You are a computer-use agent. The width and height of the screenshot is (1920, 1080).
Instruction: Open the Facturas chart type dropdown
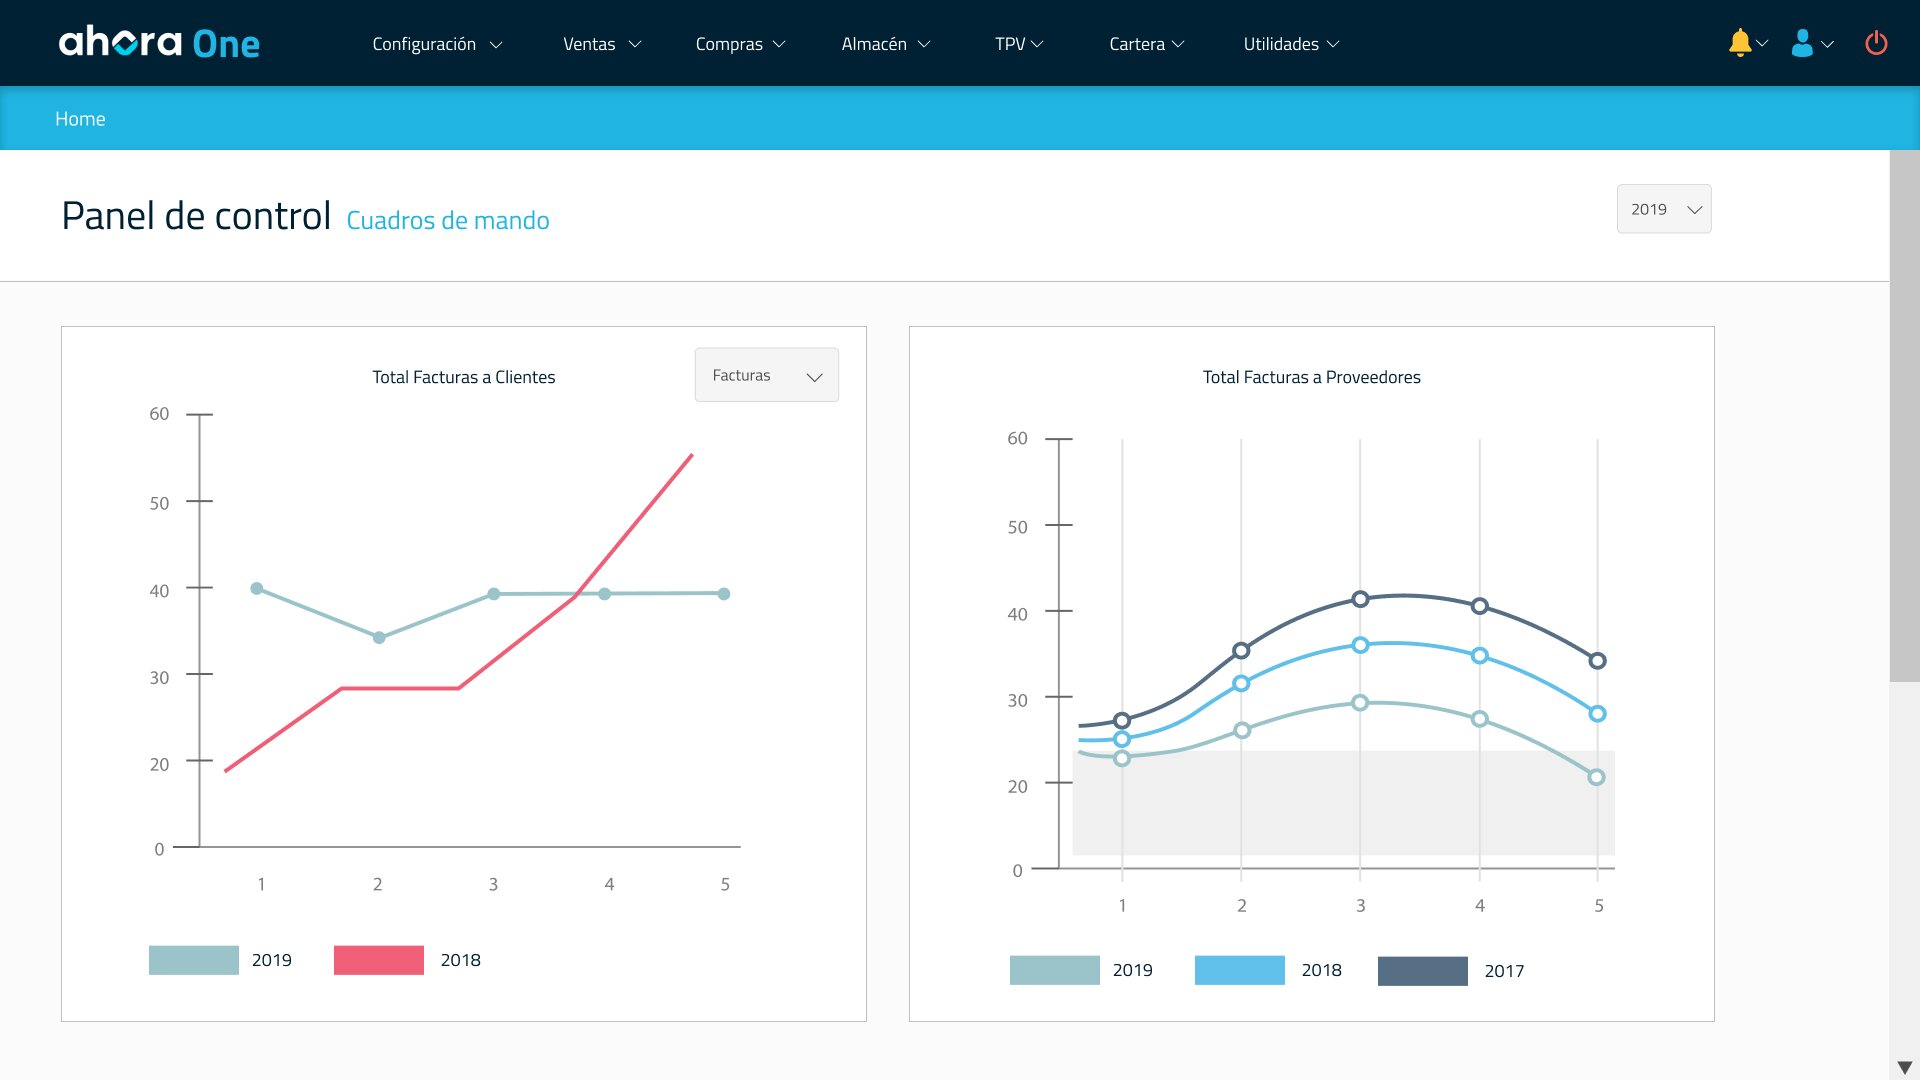(766, 375)
